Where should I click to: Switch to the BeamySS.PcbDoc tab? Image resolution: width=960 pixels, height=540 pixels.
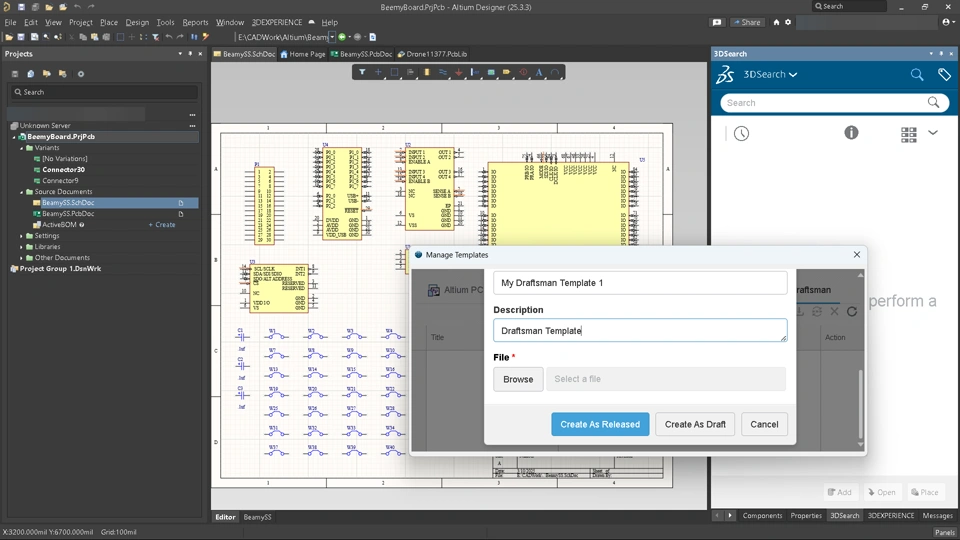coord(361,54)
